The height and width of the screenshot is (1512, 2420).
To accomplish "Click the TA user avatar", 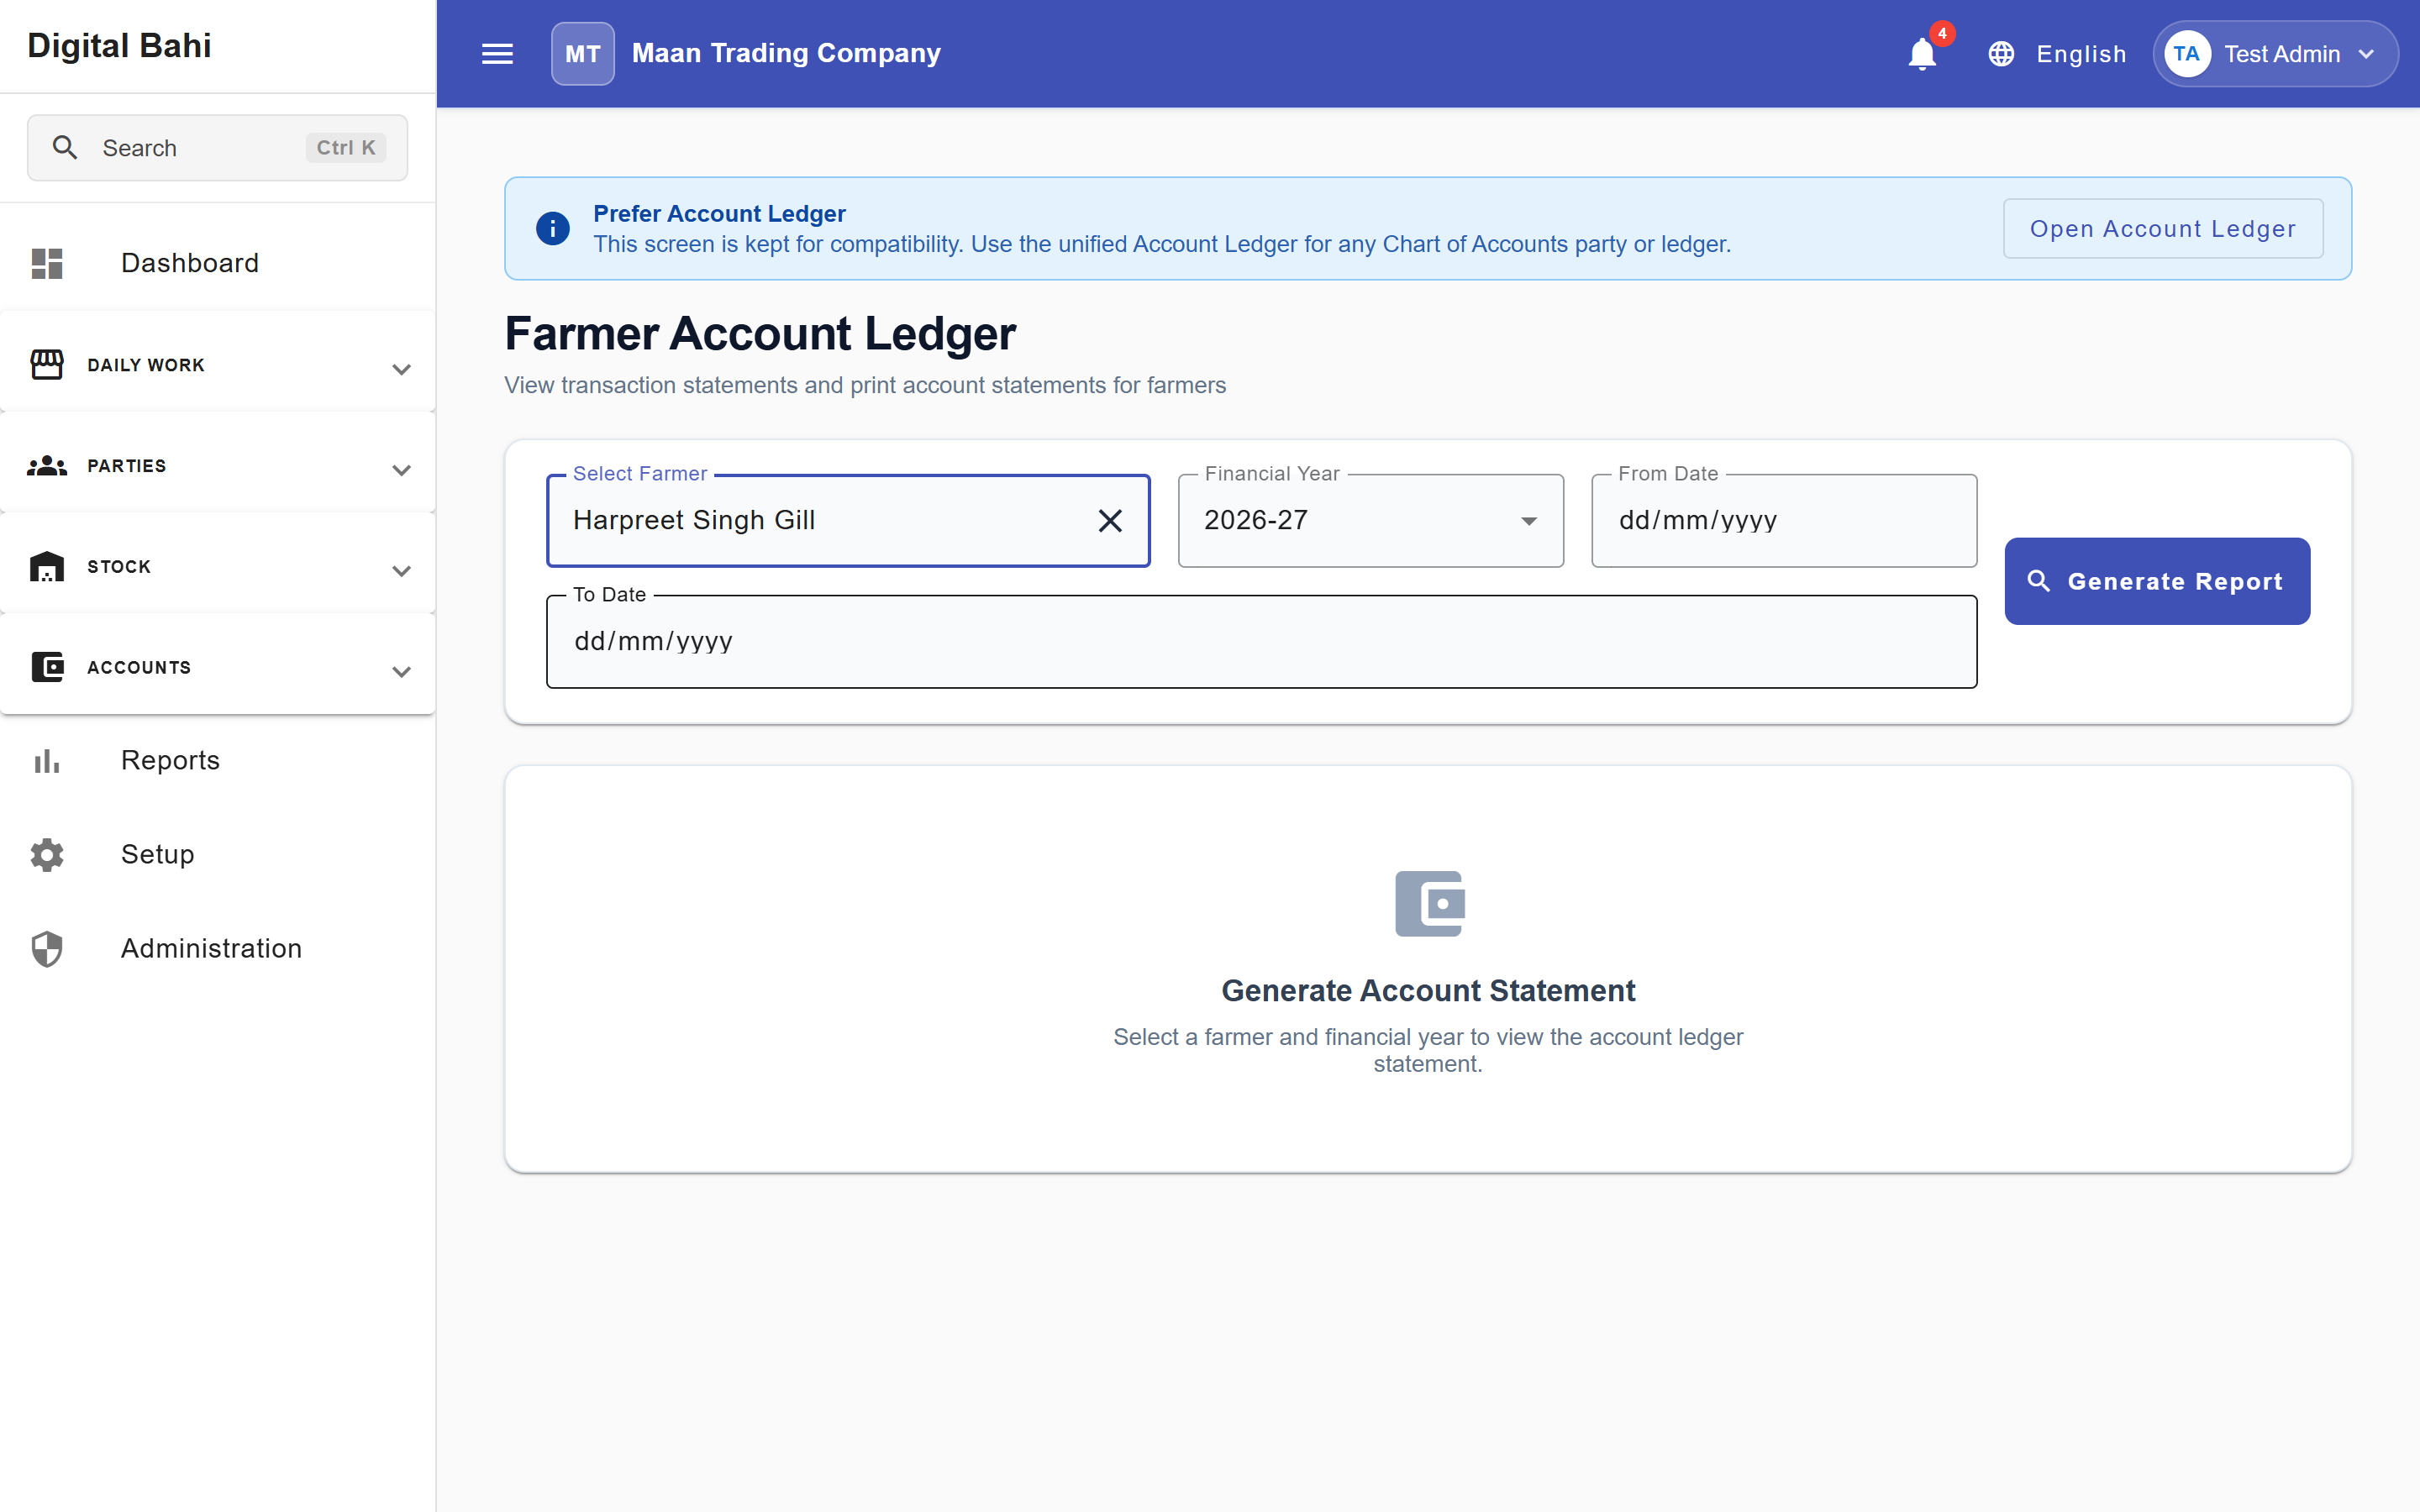I will coord(2187,54).
